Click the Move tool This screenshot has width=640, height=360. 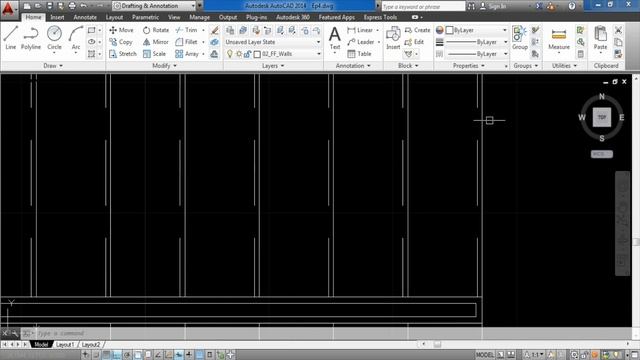pyautogui.click(x=121, y=30)
